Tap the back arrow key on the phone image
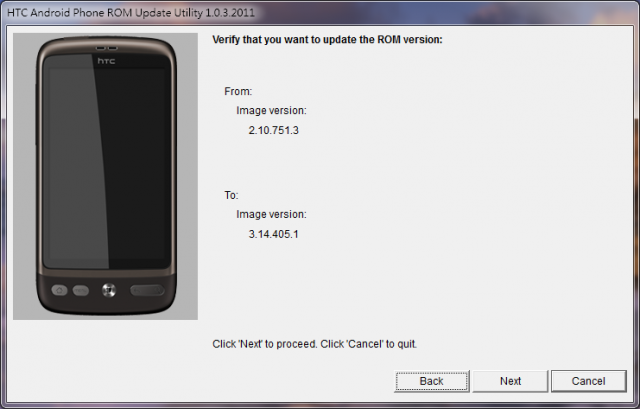This screenshot has width=640, height=409. point(138,290)
